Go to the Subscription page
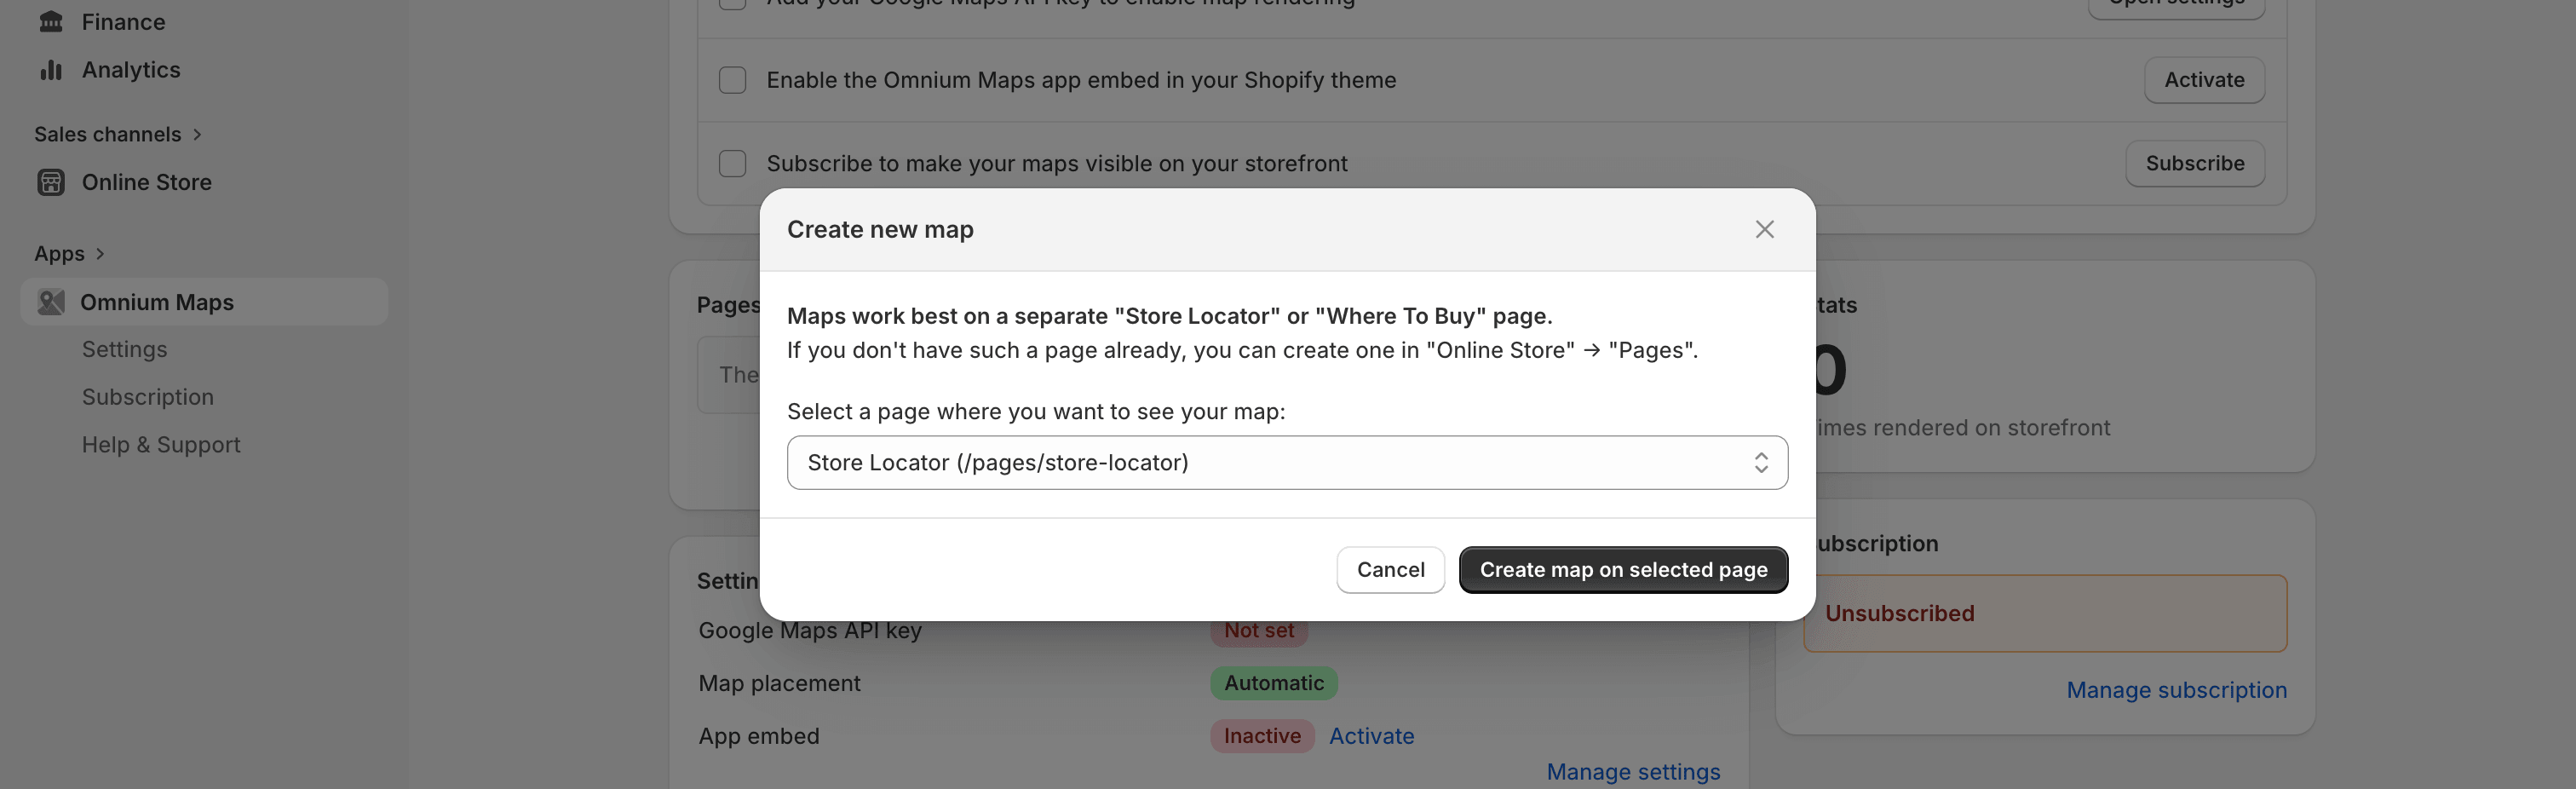This screenshot has height=789, width=2576. pyautogui.click(x=148, y=397)
